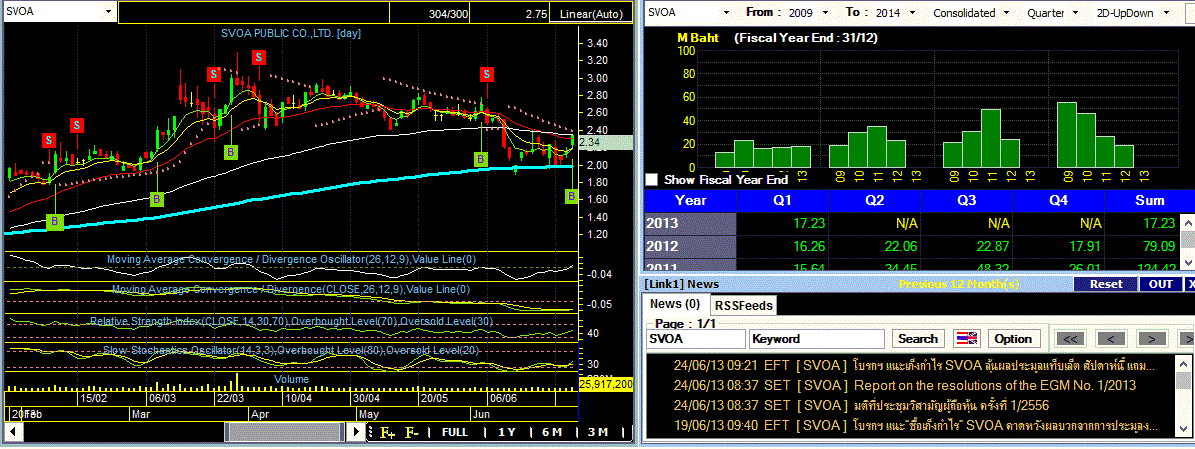Go to next news page with > button
Viewport: 1195px width, 449px height.
[x=1152, y=338]
